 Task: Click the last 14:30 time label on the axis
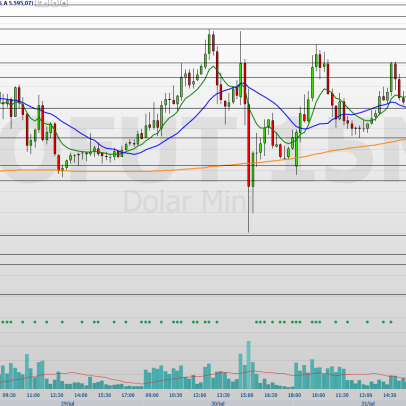[x=389, y=395]
